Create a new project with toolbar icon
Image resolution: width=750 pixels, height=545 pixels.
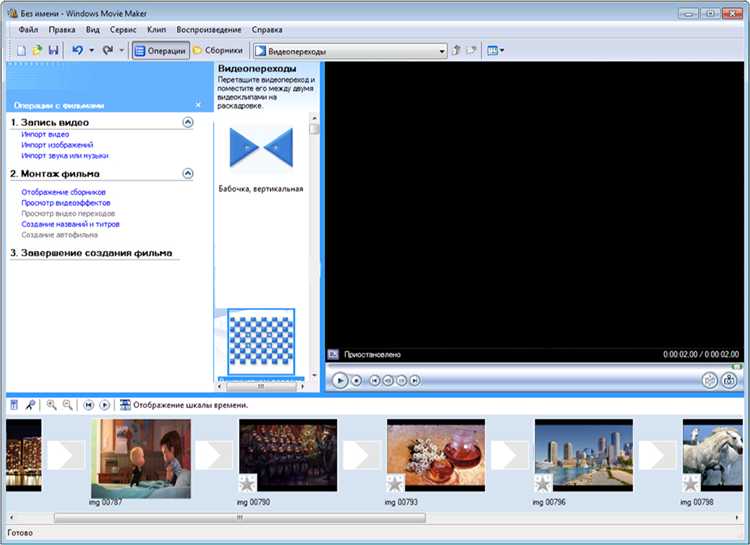click(22, 50)
